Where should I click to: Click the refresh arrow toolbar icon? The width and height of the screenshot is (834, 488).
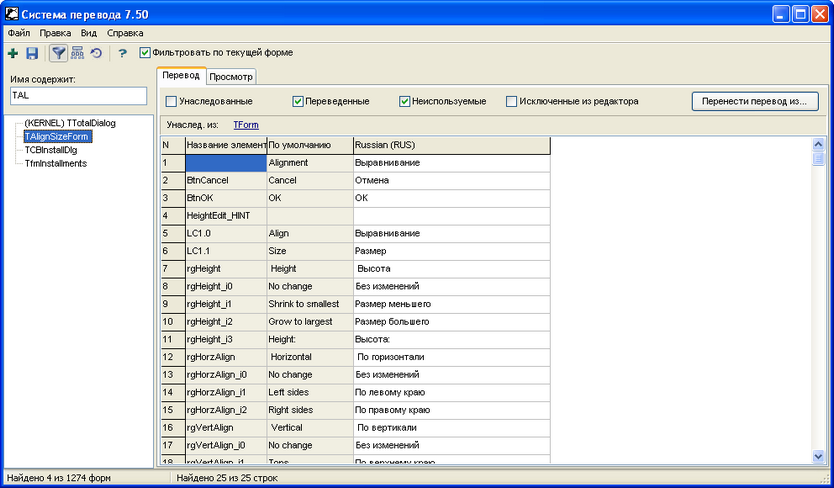coord(96,53)
